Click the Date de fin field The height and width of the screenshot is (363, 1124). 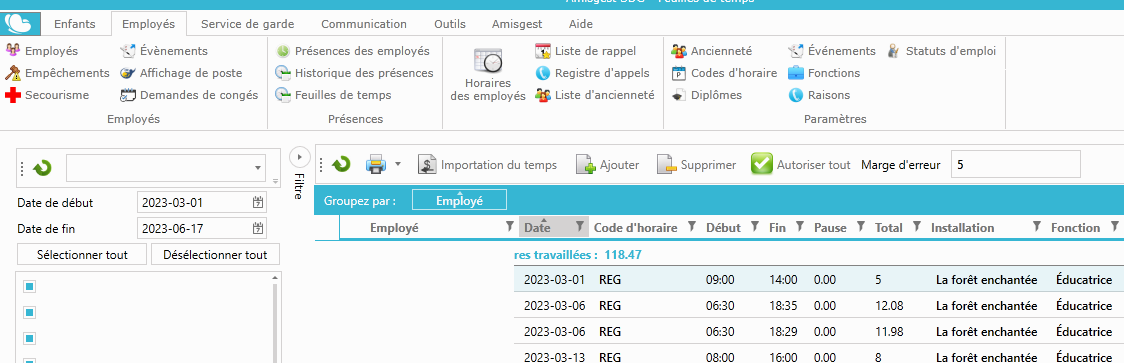coord(201,229)
